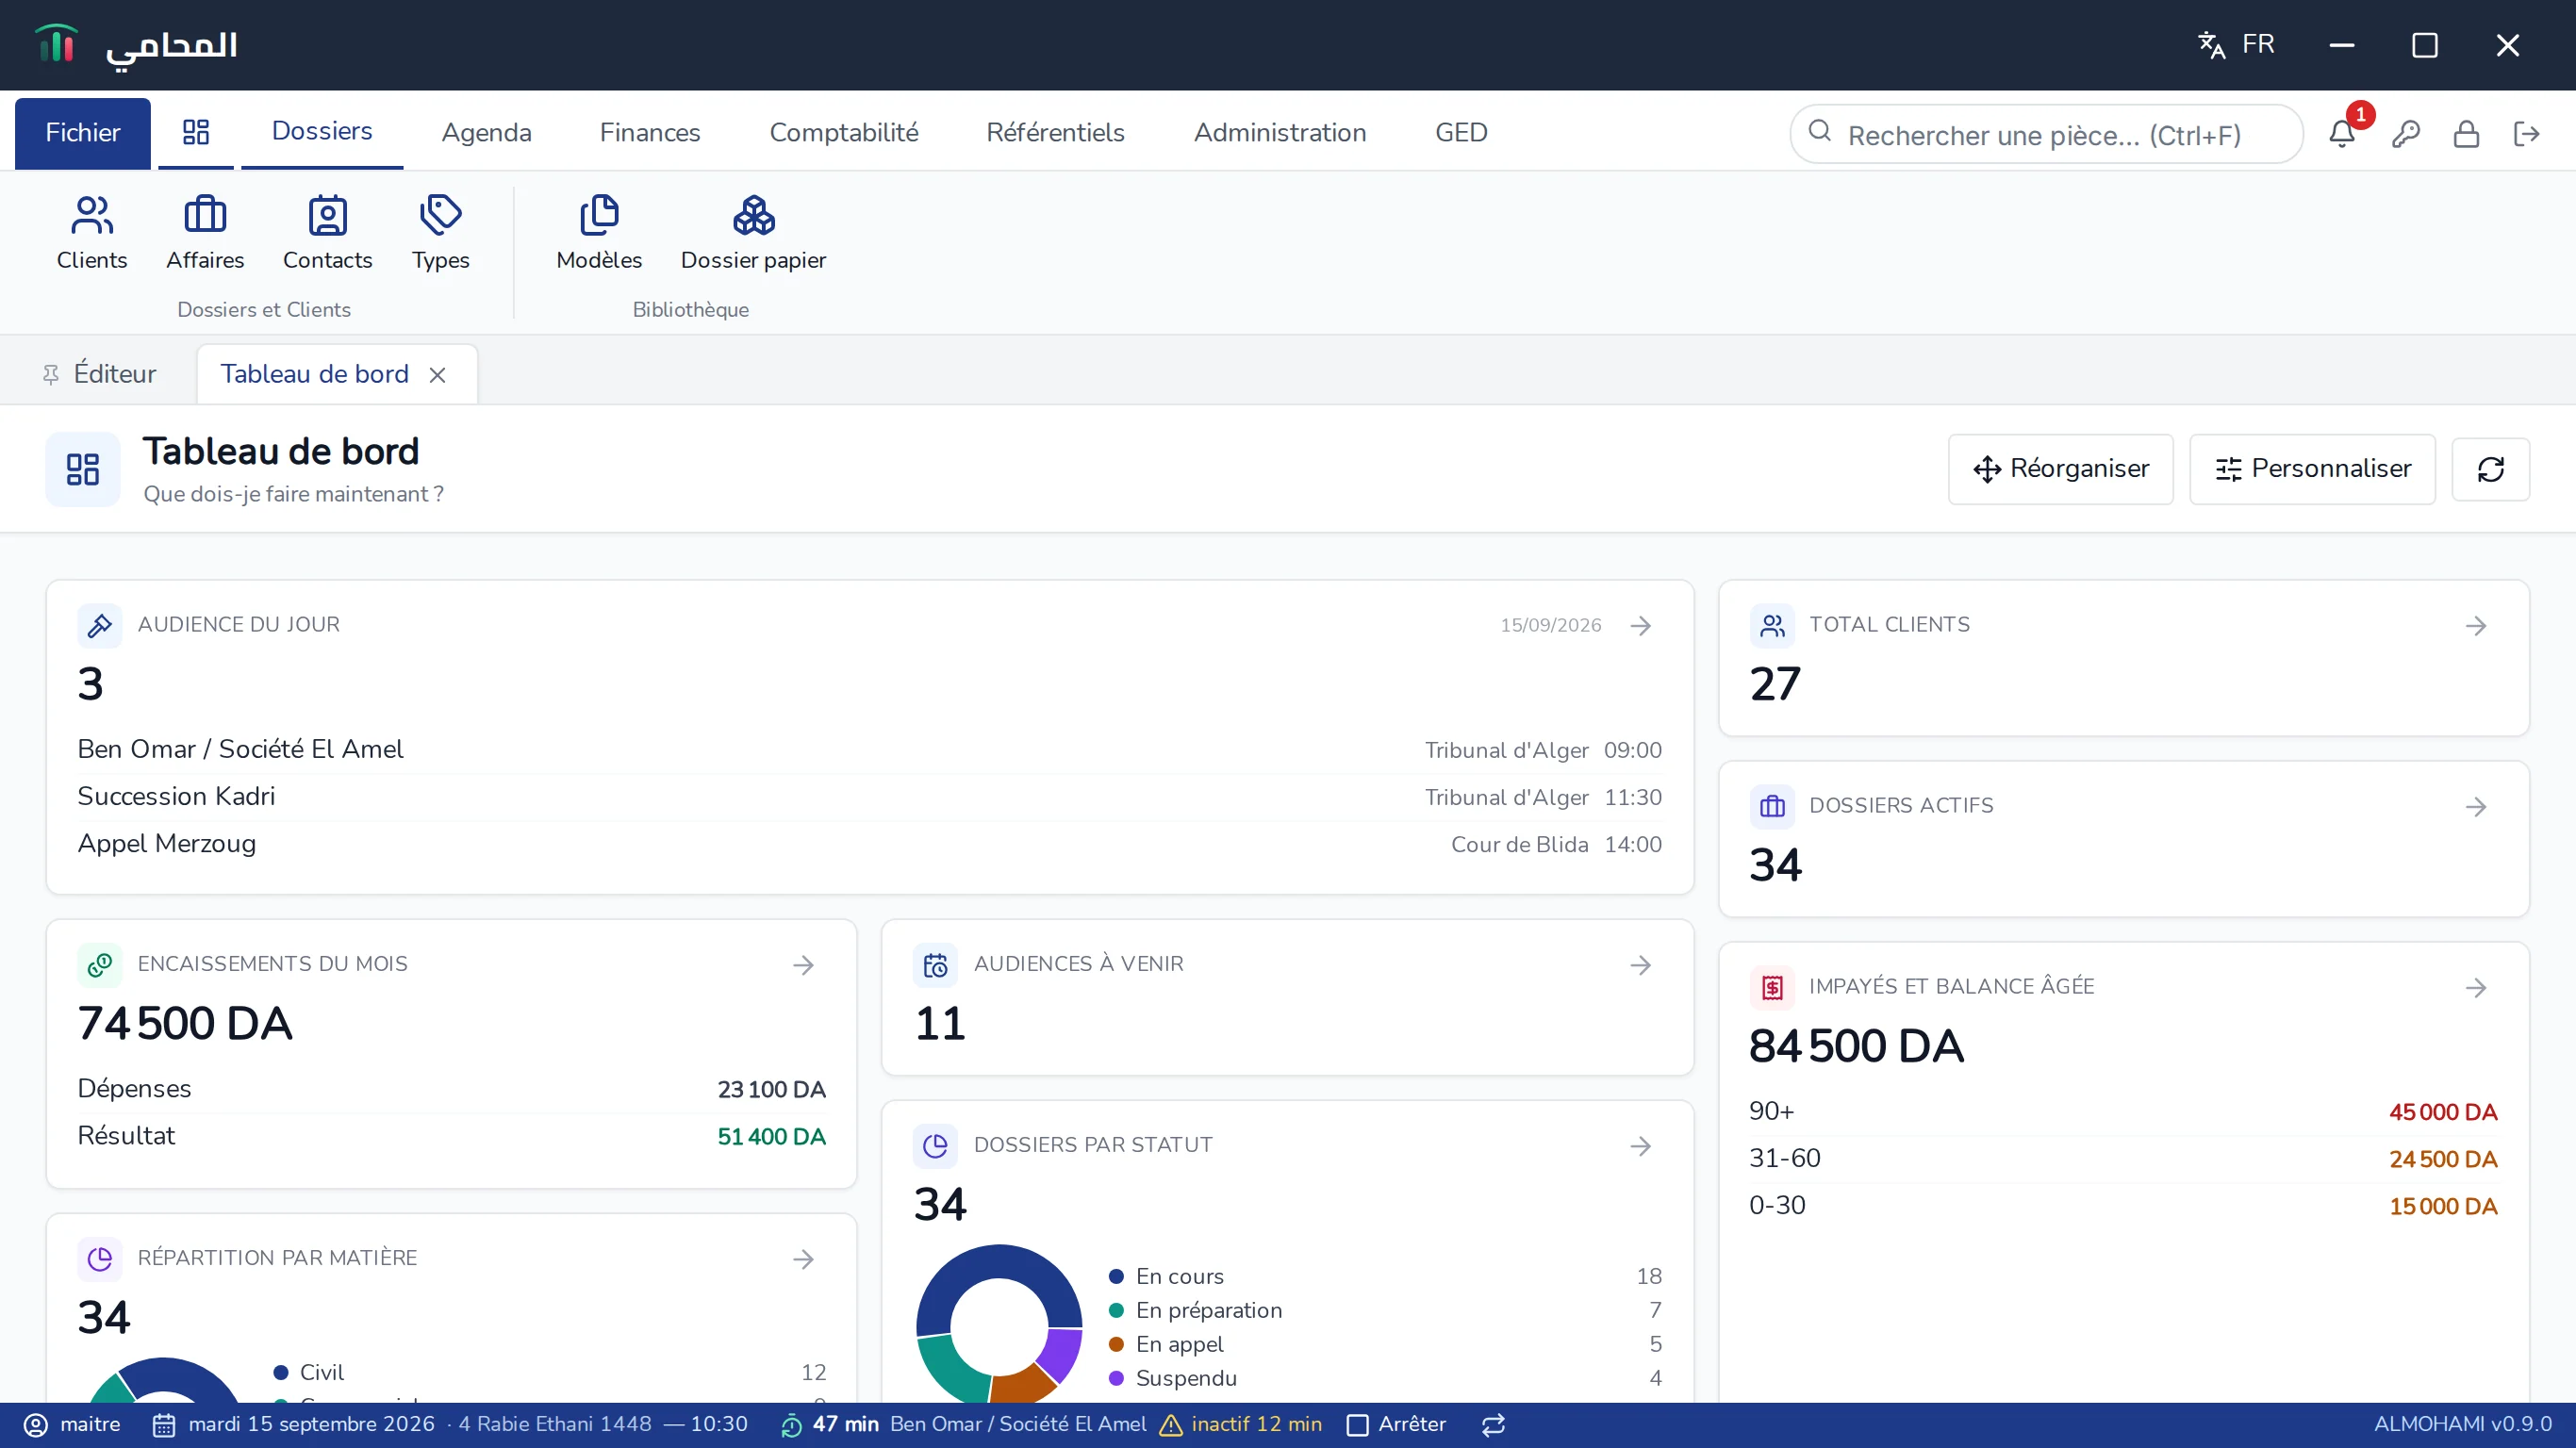Open the Succession Kadri hearing row
2576x1448 pixels.
[x=869, y=797]
